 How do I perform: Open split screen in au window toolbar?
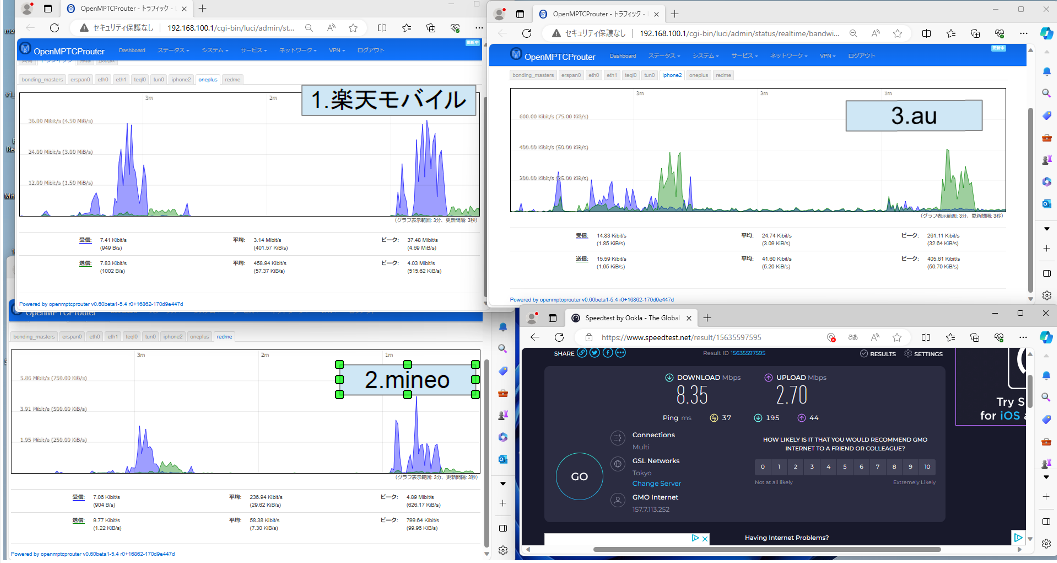pyautogui.click(x=926, y=33)
